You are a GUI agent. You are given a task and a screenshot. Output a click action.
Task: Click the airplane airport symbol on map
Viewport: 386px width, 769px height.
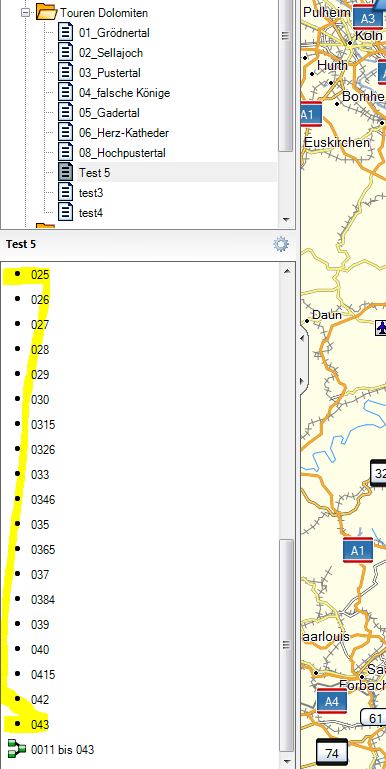tap(381, 328)
